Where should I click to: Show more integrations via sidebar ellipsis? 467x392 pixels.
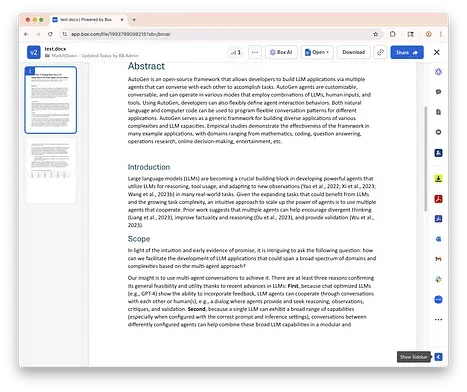pos(438,319)
